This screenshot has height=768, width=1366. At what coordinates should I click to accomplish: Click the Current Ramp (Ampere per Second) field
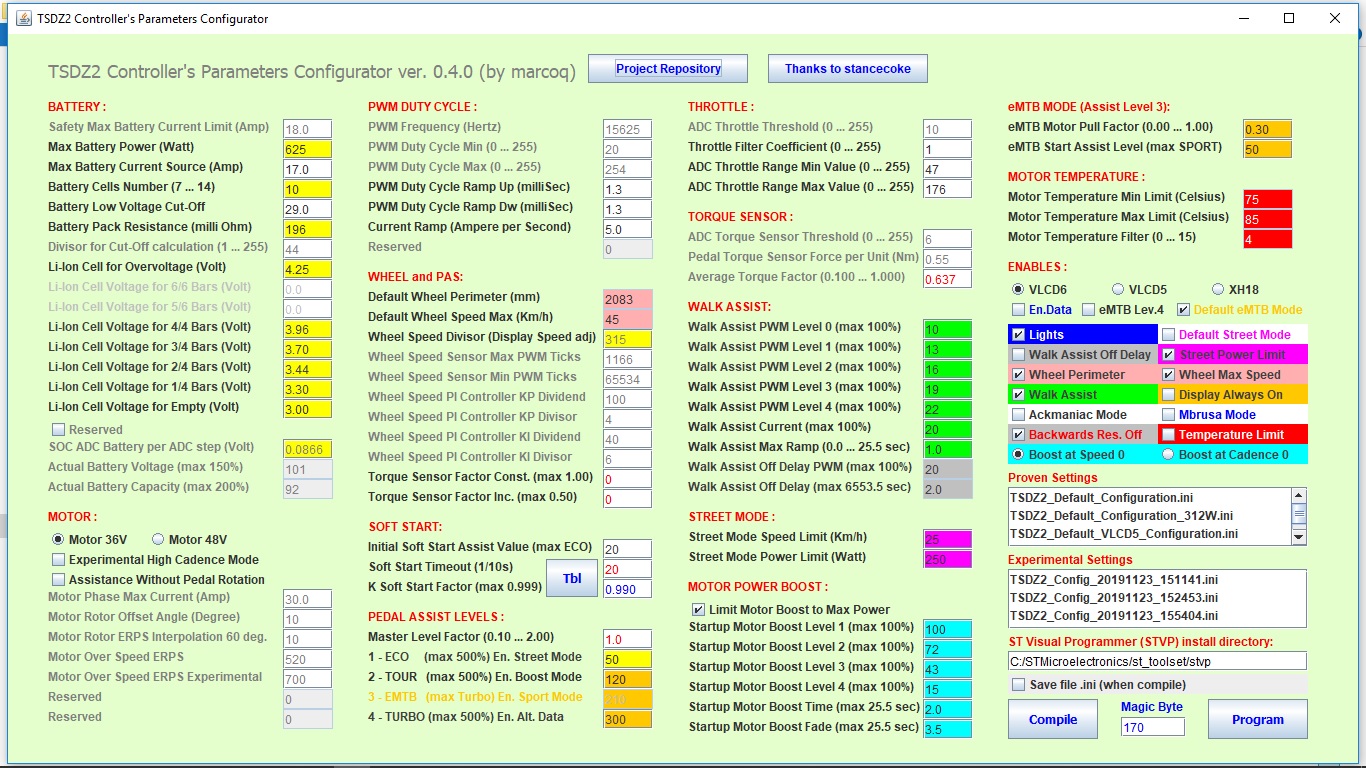628,229
